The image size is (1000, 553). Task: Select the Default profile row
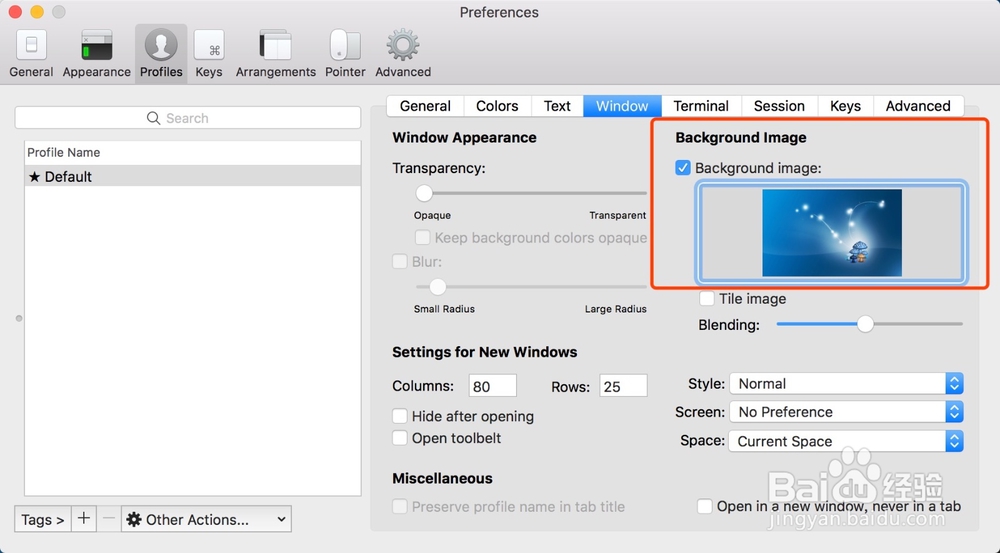[193, 177]
